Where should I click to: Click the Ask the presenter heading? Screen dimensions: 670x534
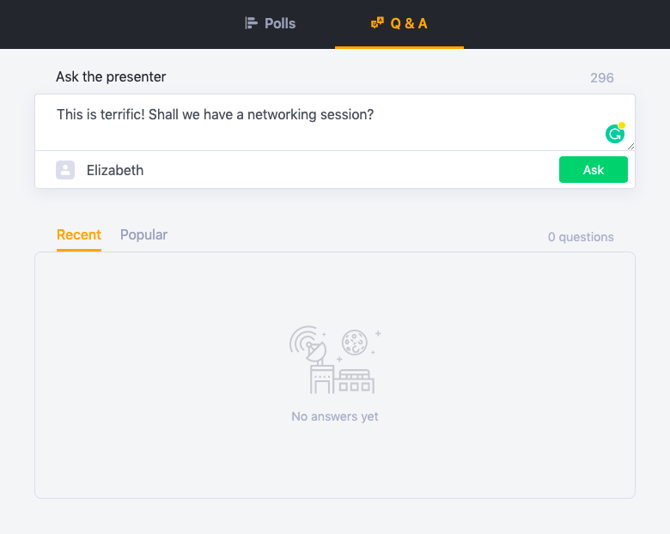click(111, 77)
